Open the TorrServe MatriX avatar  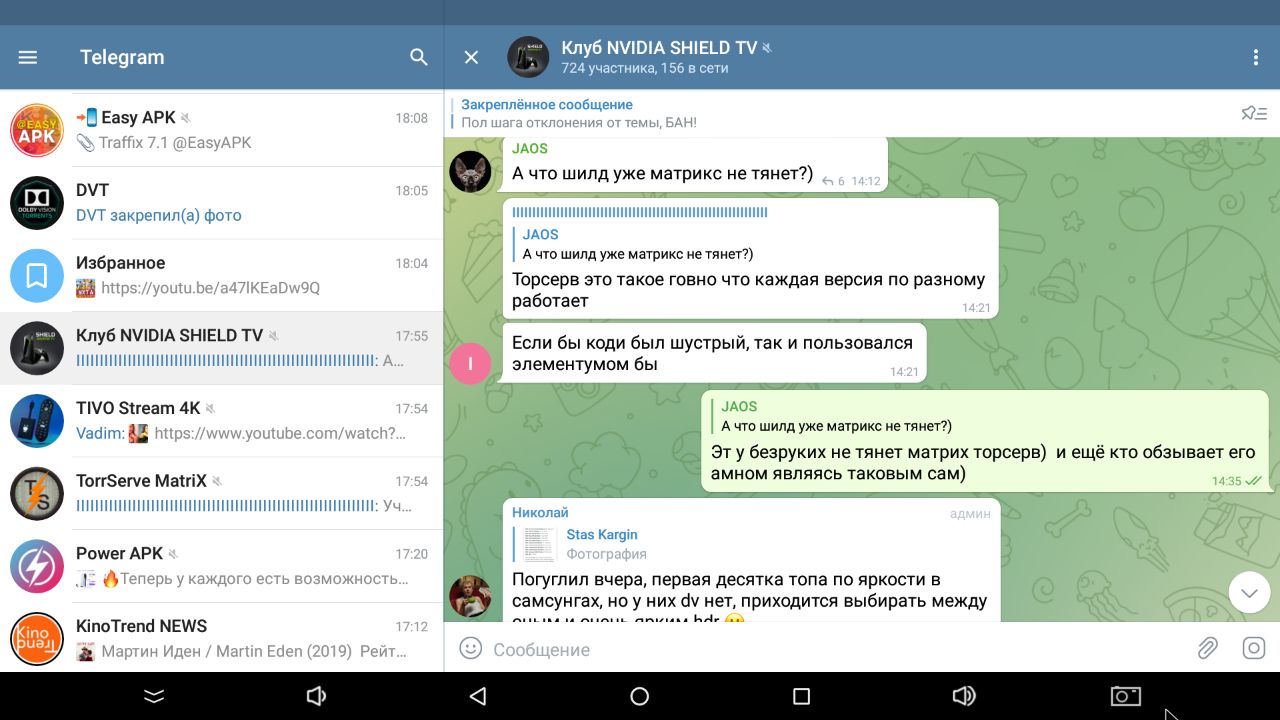point(37,494)
